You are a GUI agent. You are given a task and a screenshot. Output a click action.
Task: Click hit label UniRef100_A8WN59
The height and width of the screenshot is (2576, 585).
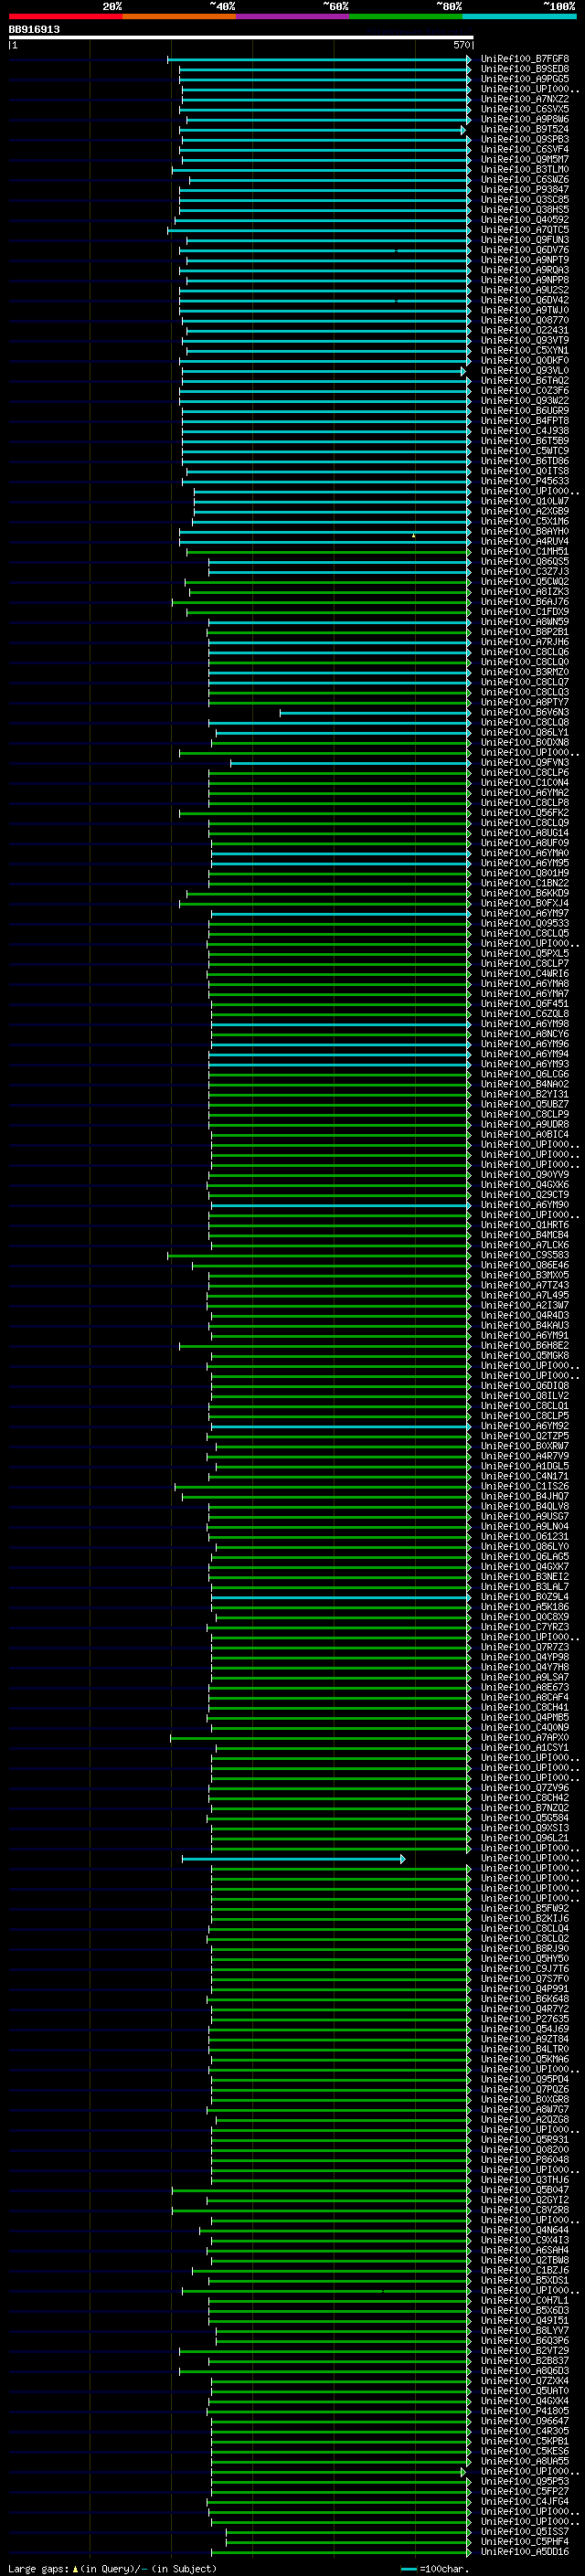tap(525, 622)
